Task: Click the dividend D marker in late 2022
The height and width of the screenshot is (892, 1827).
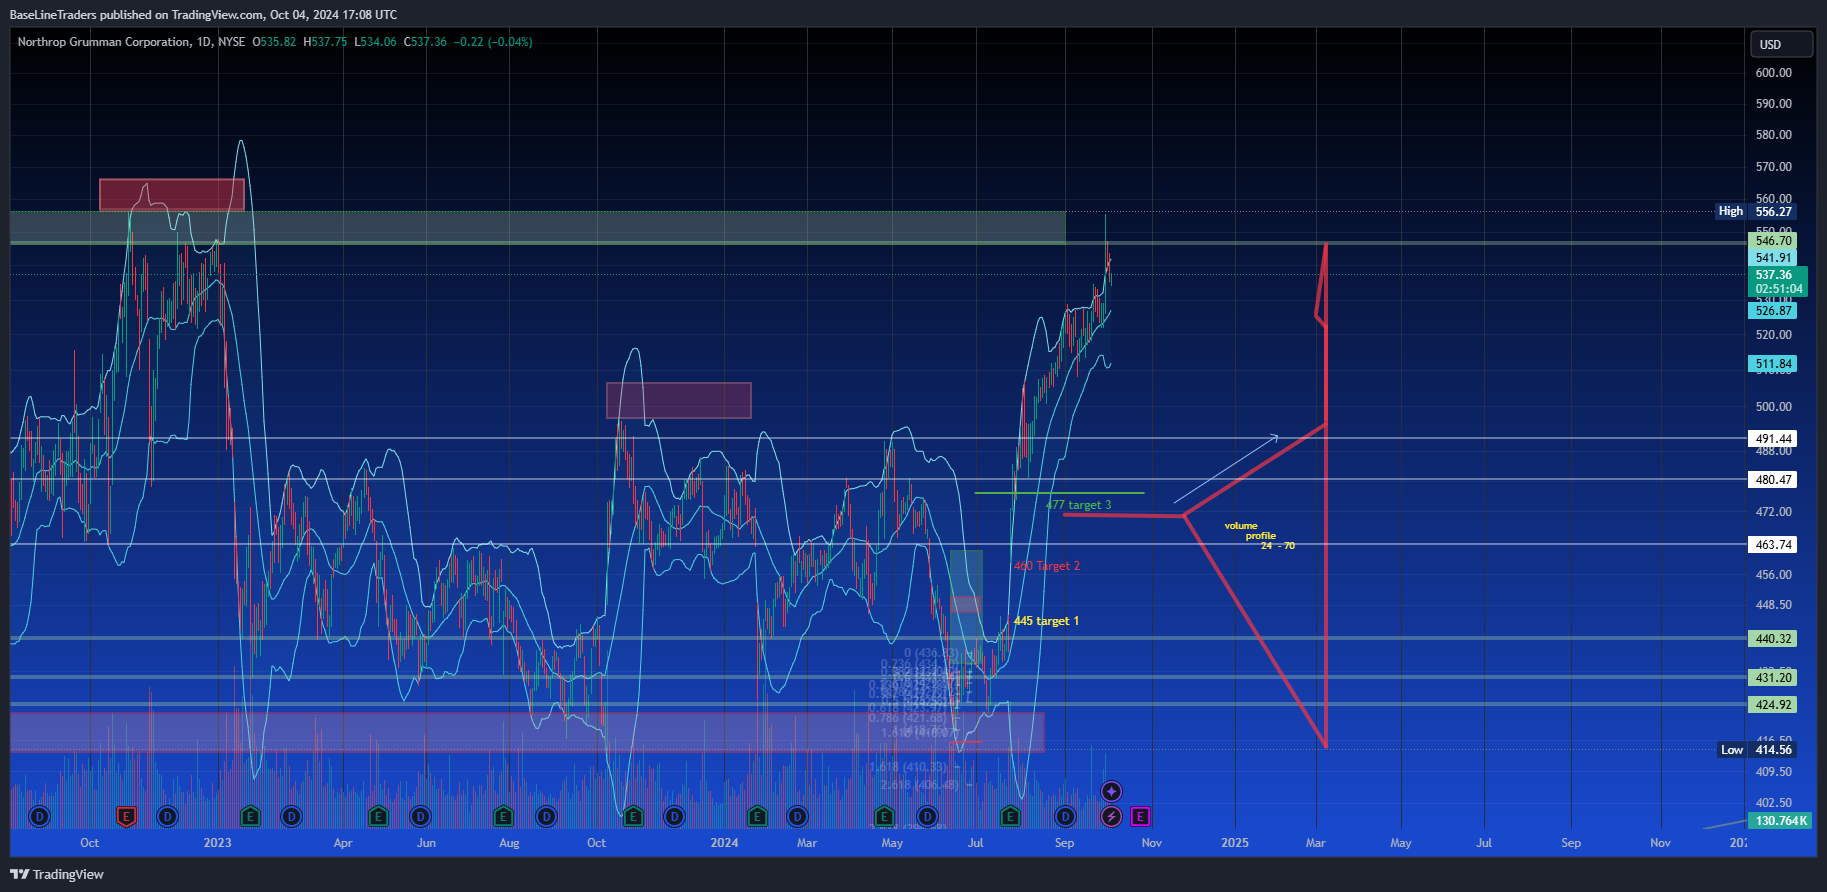Action: pyautogui.click(x=167, y=817)
